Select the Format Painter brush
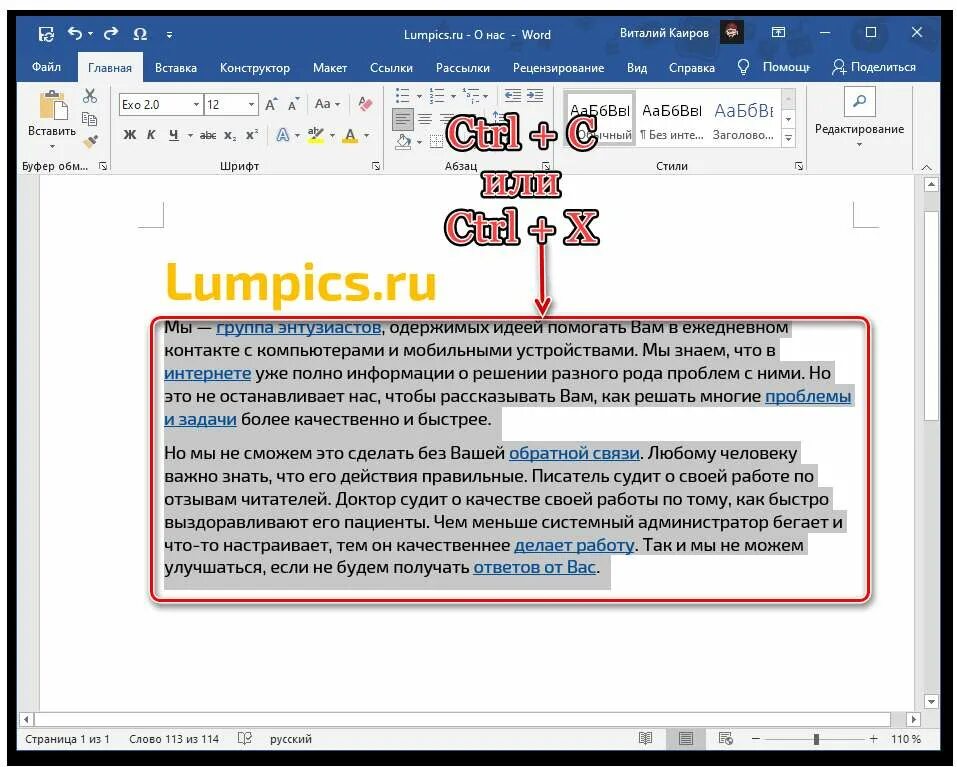The width and height of the screenshot is (957, 767). pos(90,141)
